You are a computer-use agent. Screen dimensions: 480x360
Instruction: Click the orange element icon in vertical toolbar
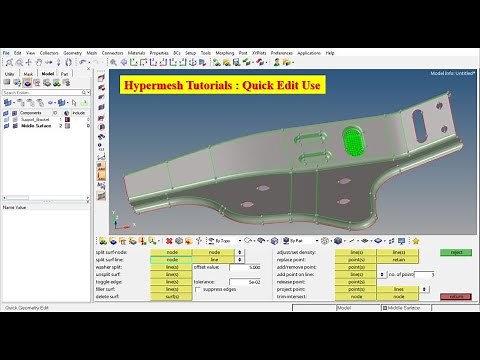[x=101, y=166]
